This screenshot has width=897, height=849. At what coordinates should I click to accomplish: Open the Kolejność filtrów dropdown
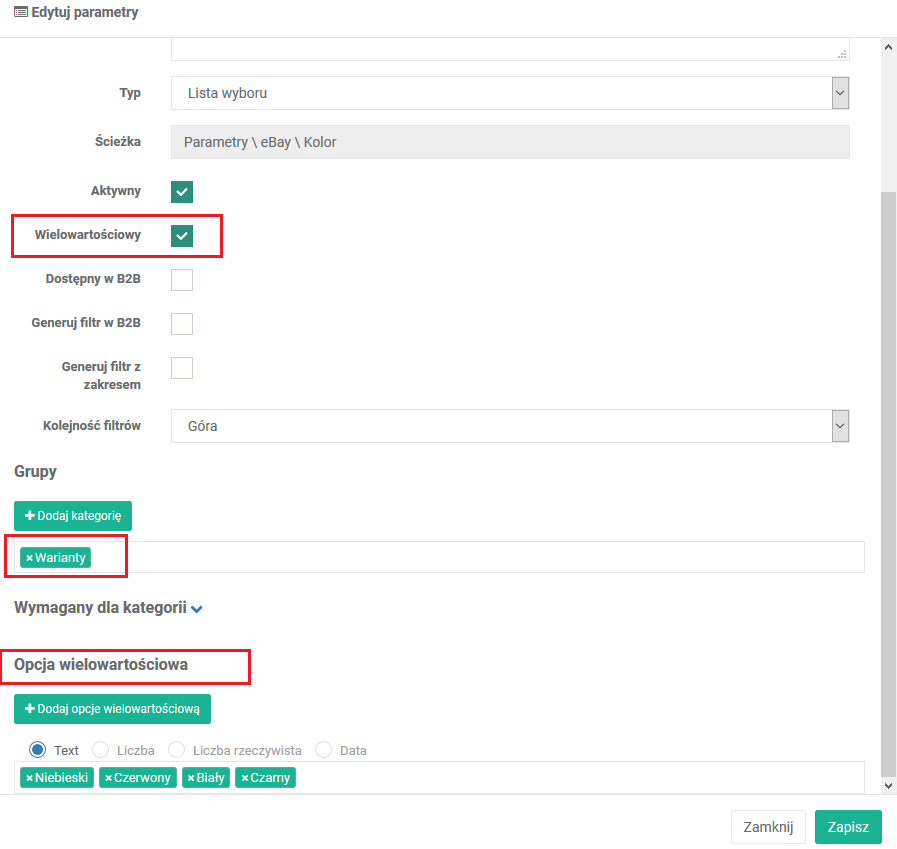point(510,426)
